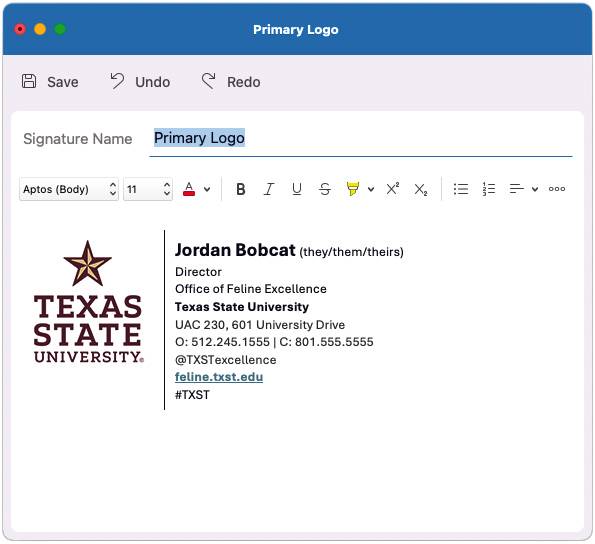
Task: Click the Signature Name input field
Action: [360, 138]
